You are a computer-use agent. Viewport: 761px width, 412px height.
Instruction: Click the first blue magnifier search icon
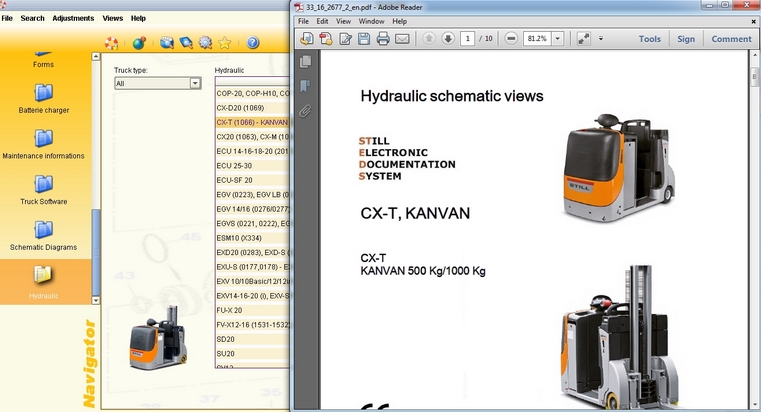pyautogui.click(x=166, y=43)
